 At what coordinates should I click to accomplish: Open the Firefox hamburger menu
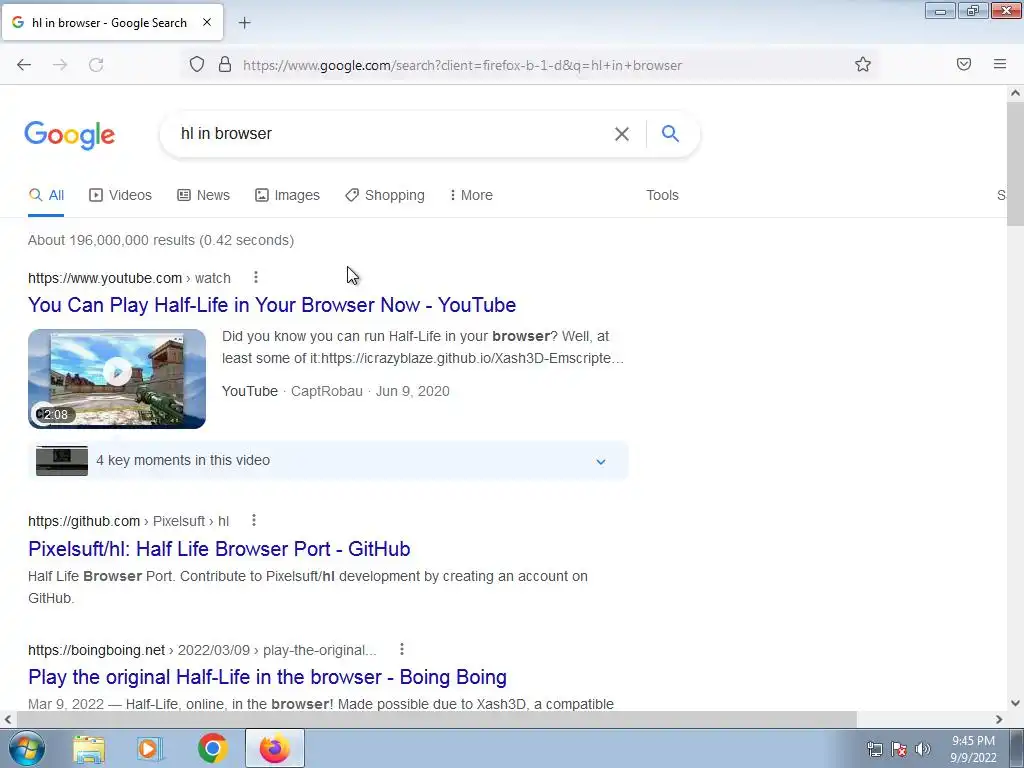(1000, 64)
